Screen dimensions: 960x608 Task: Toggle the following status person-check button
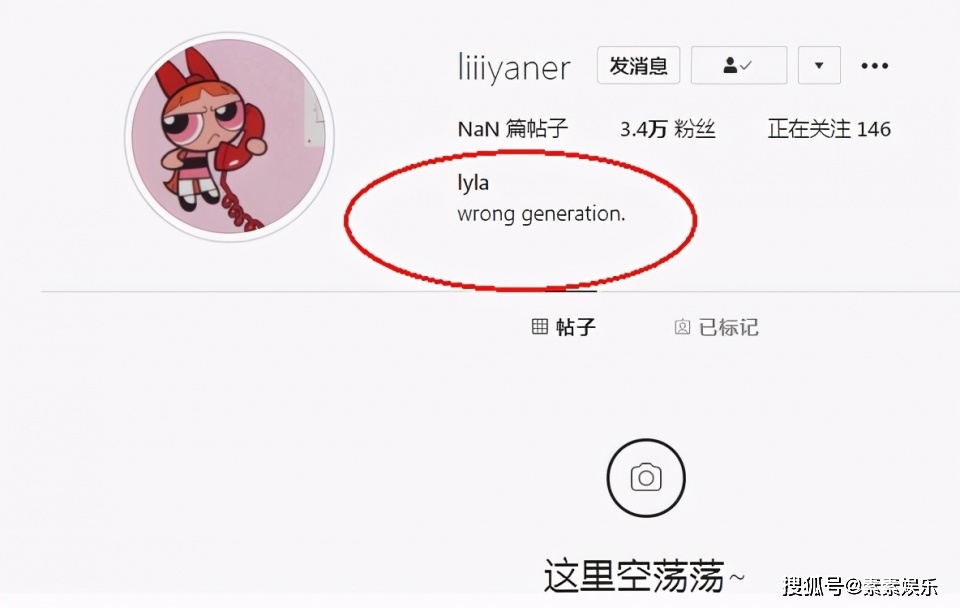pyautogui.click(x=739, y=65)
